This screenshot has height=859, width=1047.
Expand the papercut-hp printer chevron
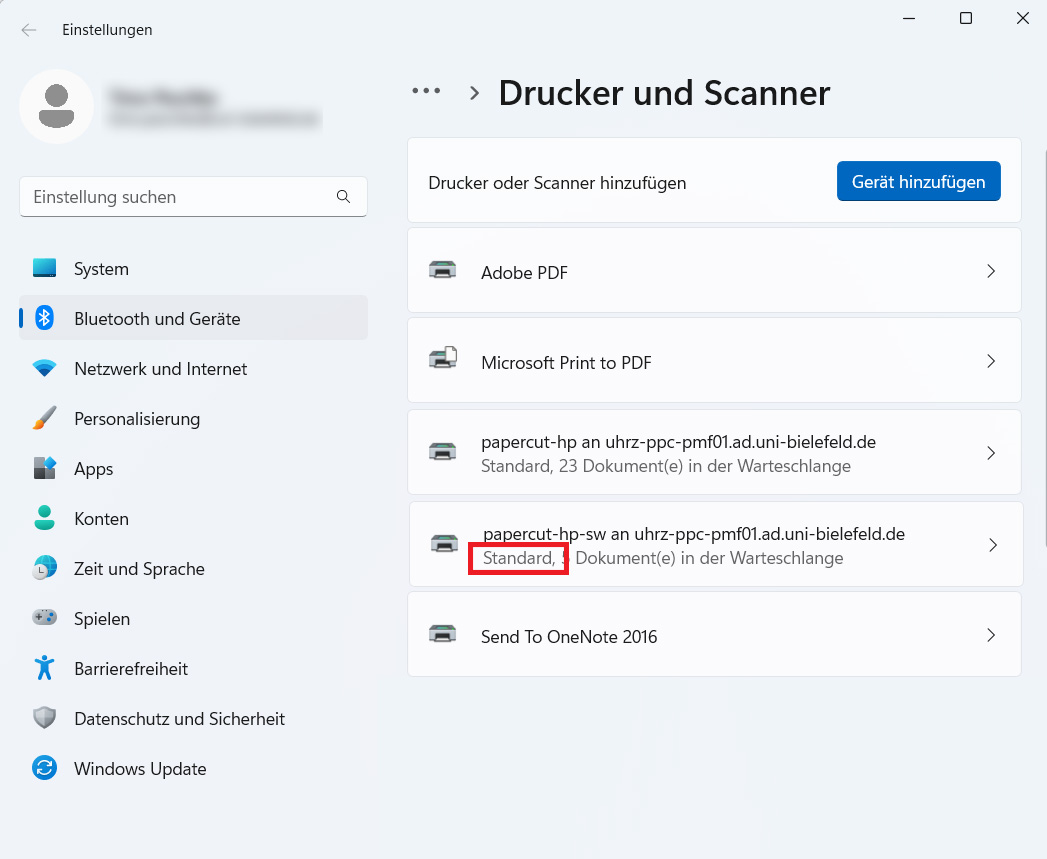991,453
